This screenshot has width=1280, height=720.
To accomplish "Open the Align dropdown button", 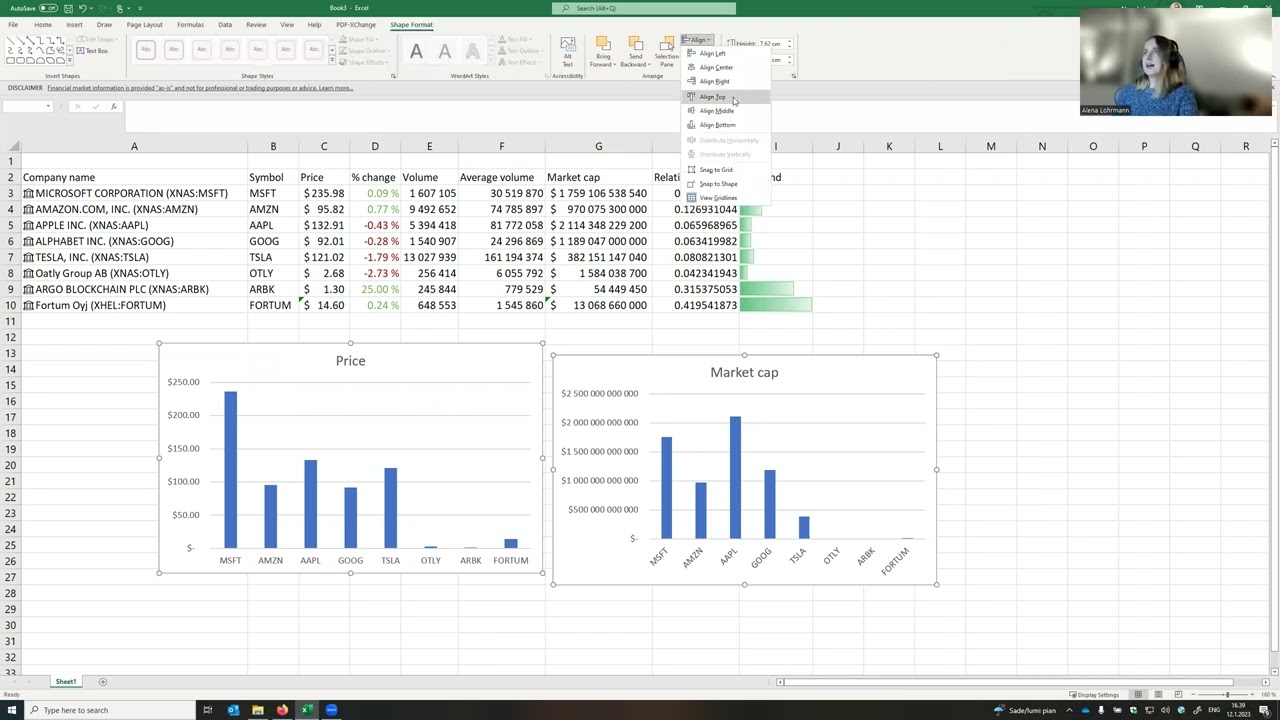I will (x=697, y=40).
